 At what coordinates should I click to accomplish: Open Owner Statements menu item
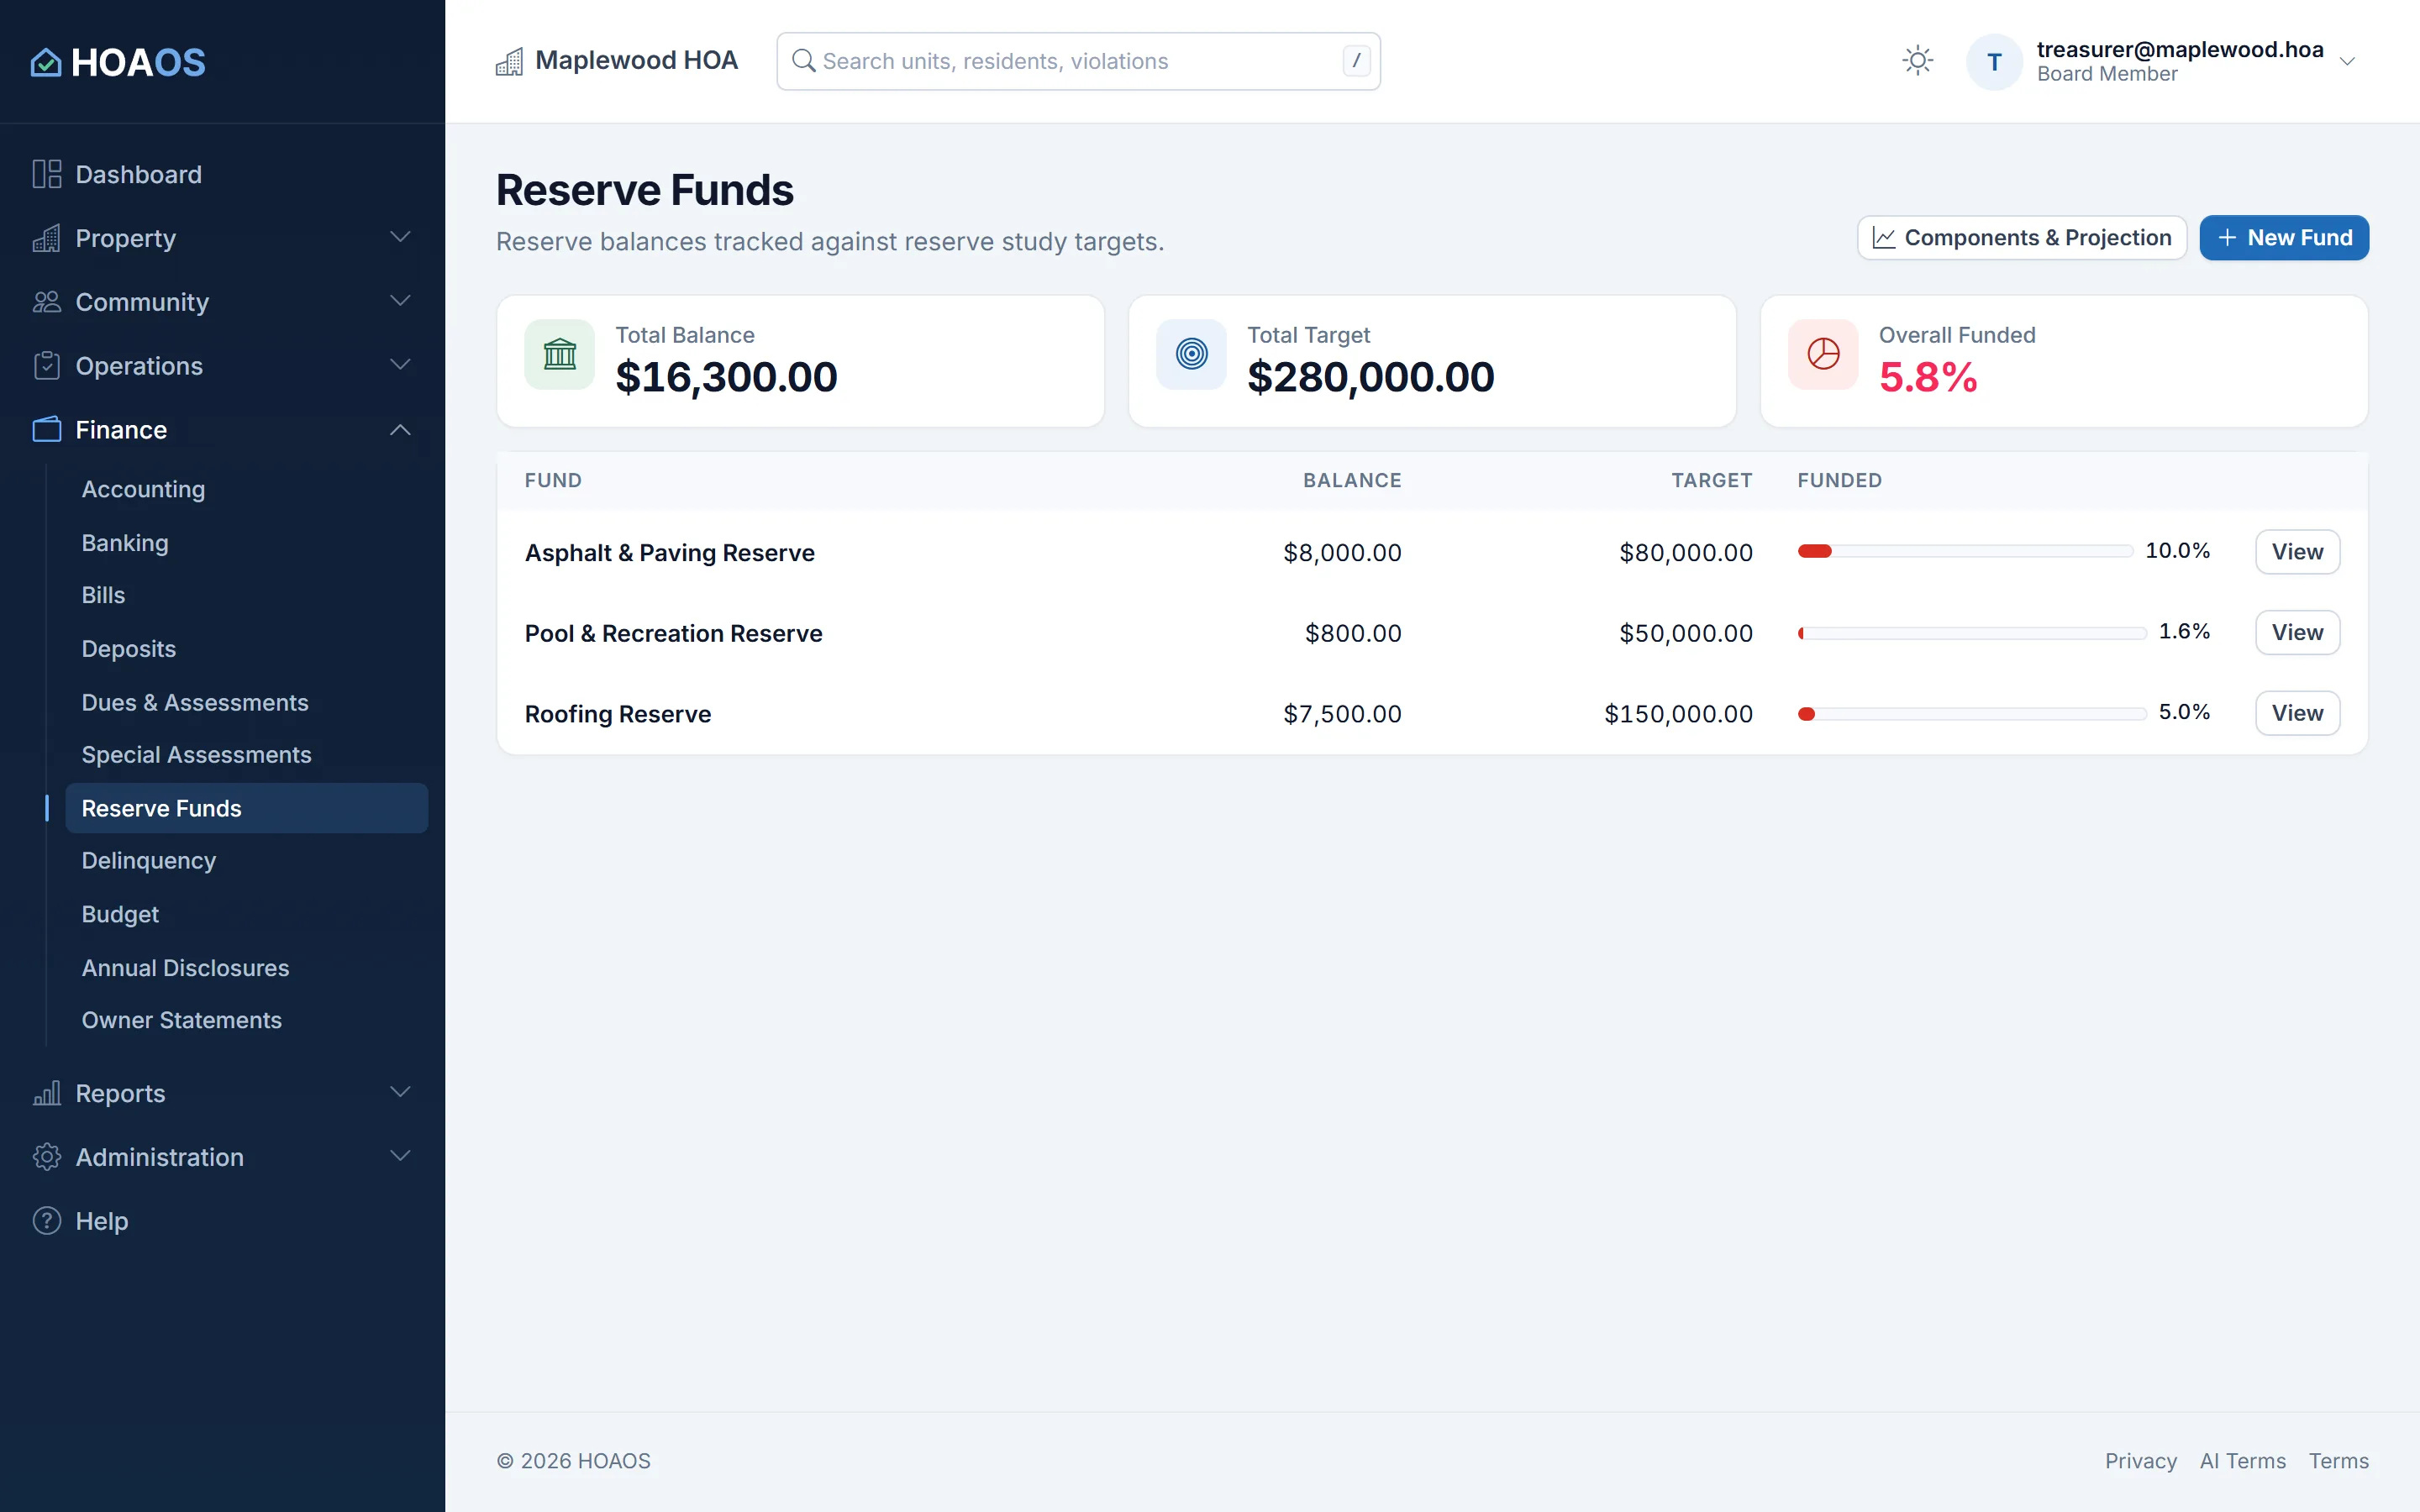coord(246,1020)
